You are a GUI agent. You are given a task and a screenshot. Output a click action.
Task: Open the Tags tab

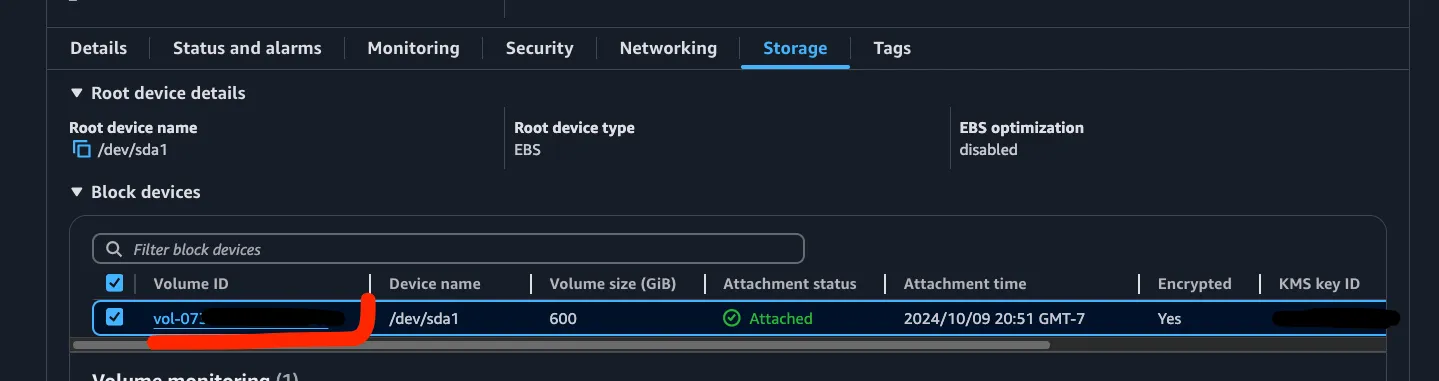click(892, 48)
